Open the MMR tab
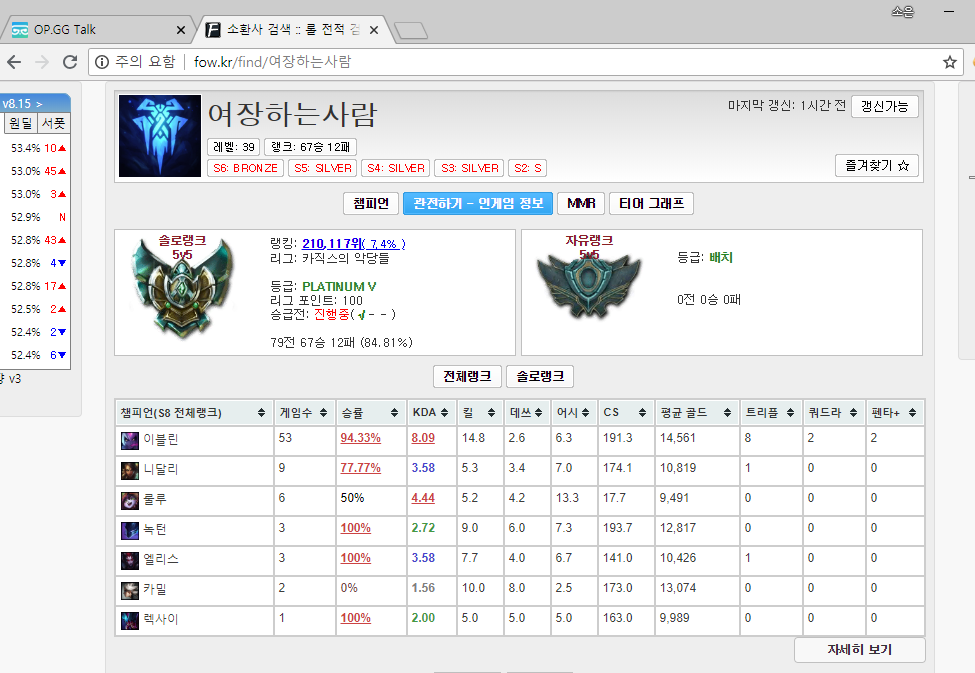 [x=580, y=202]
